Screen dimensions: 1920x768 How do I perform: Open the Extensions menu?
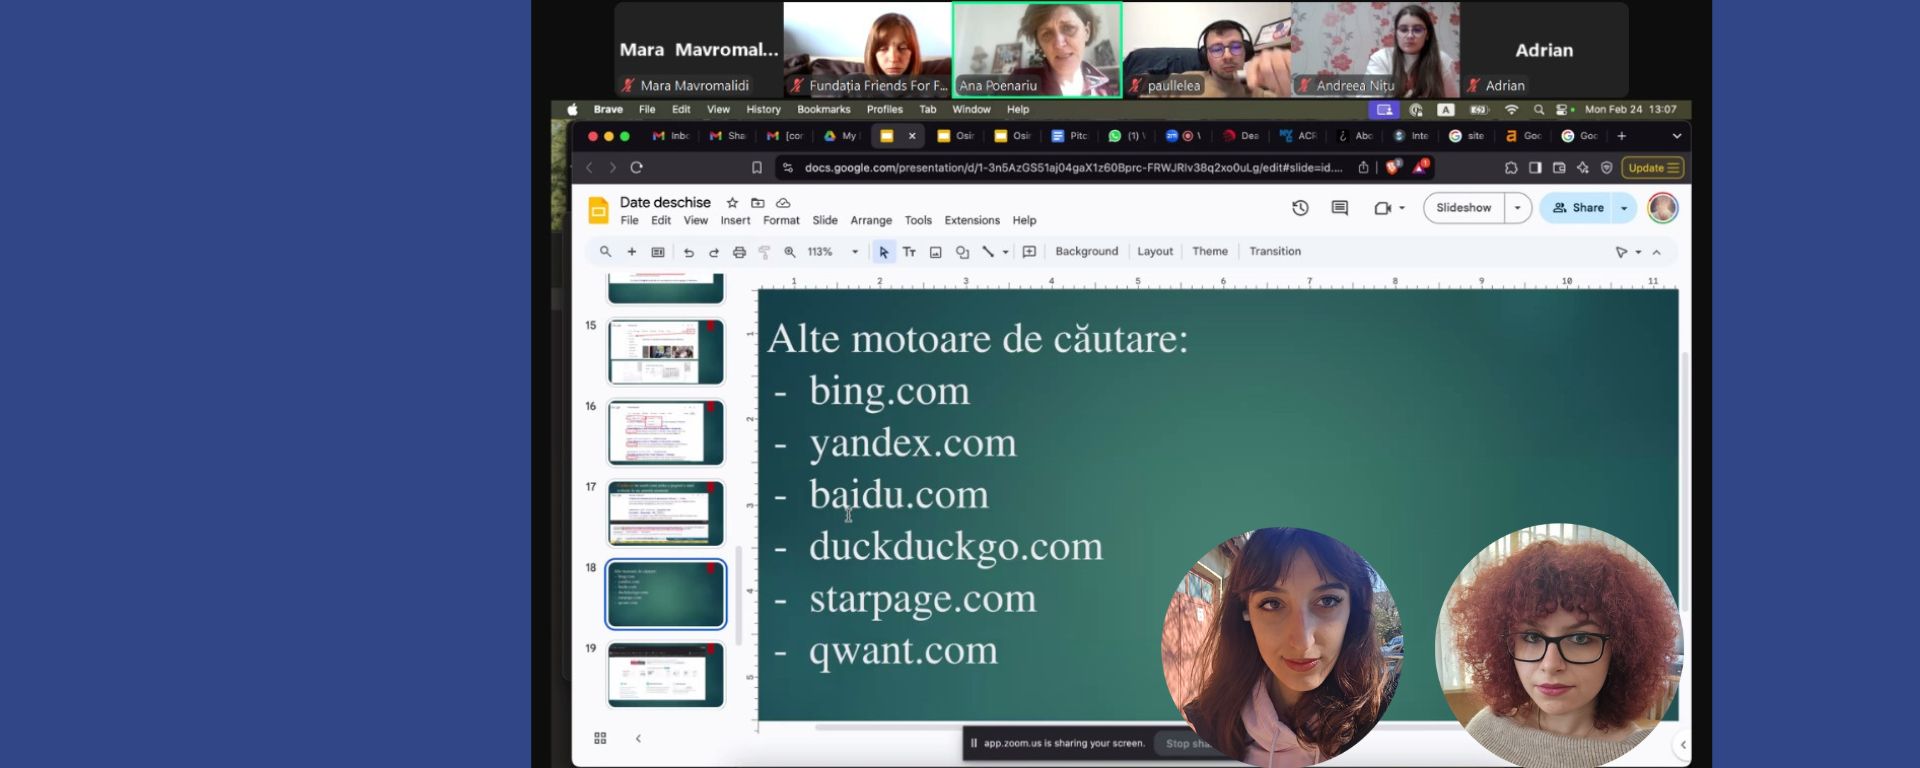click(971, 220)
